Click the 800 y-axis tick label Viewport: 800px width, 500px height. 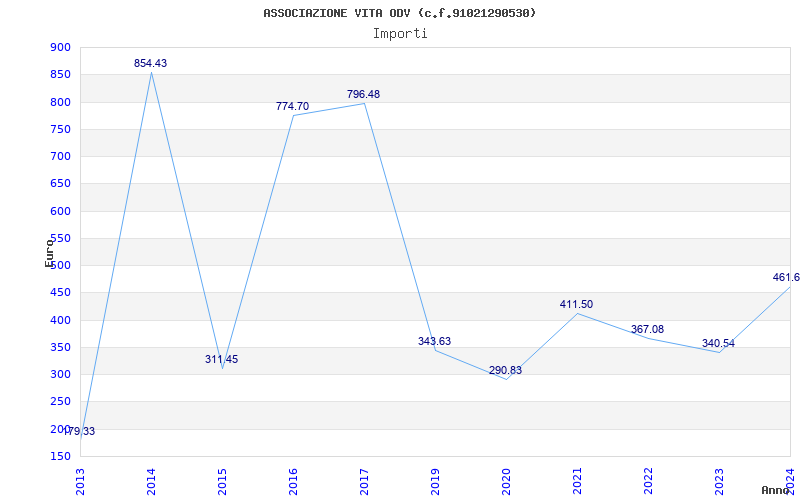coord(60,102)
